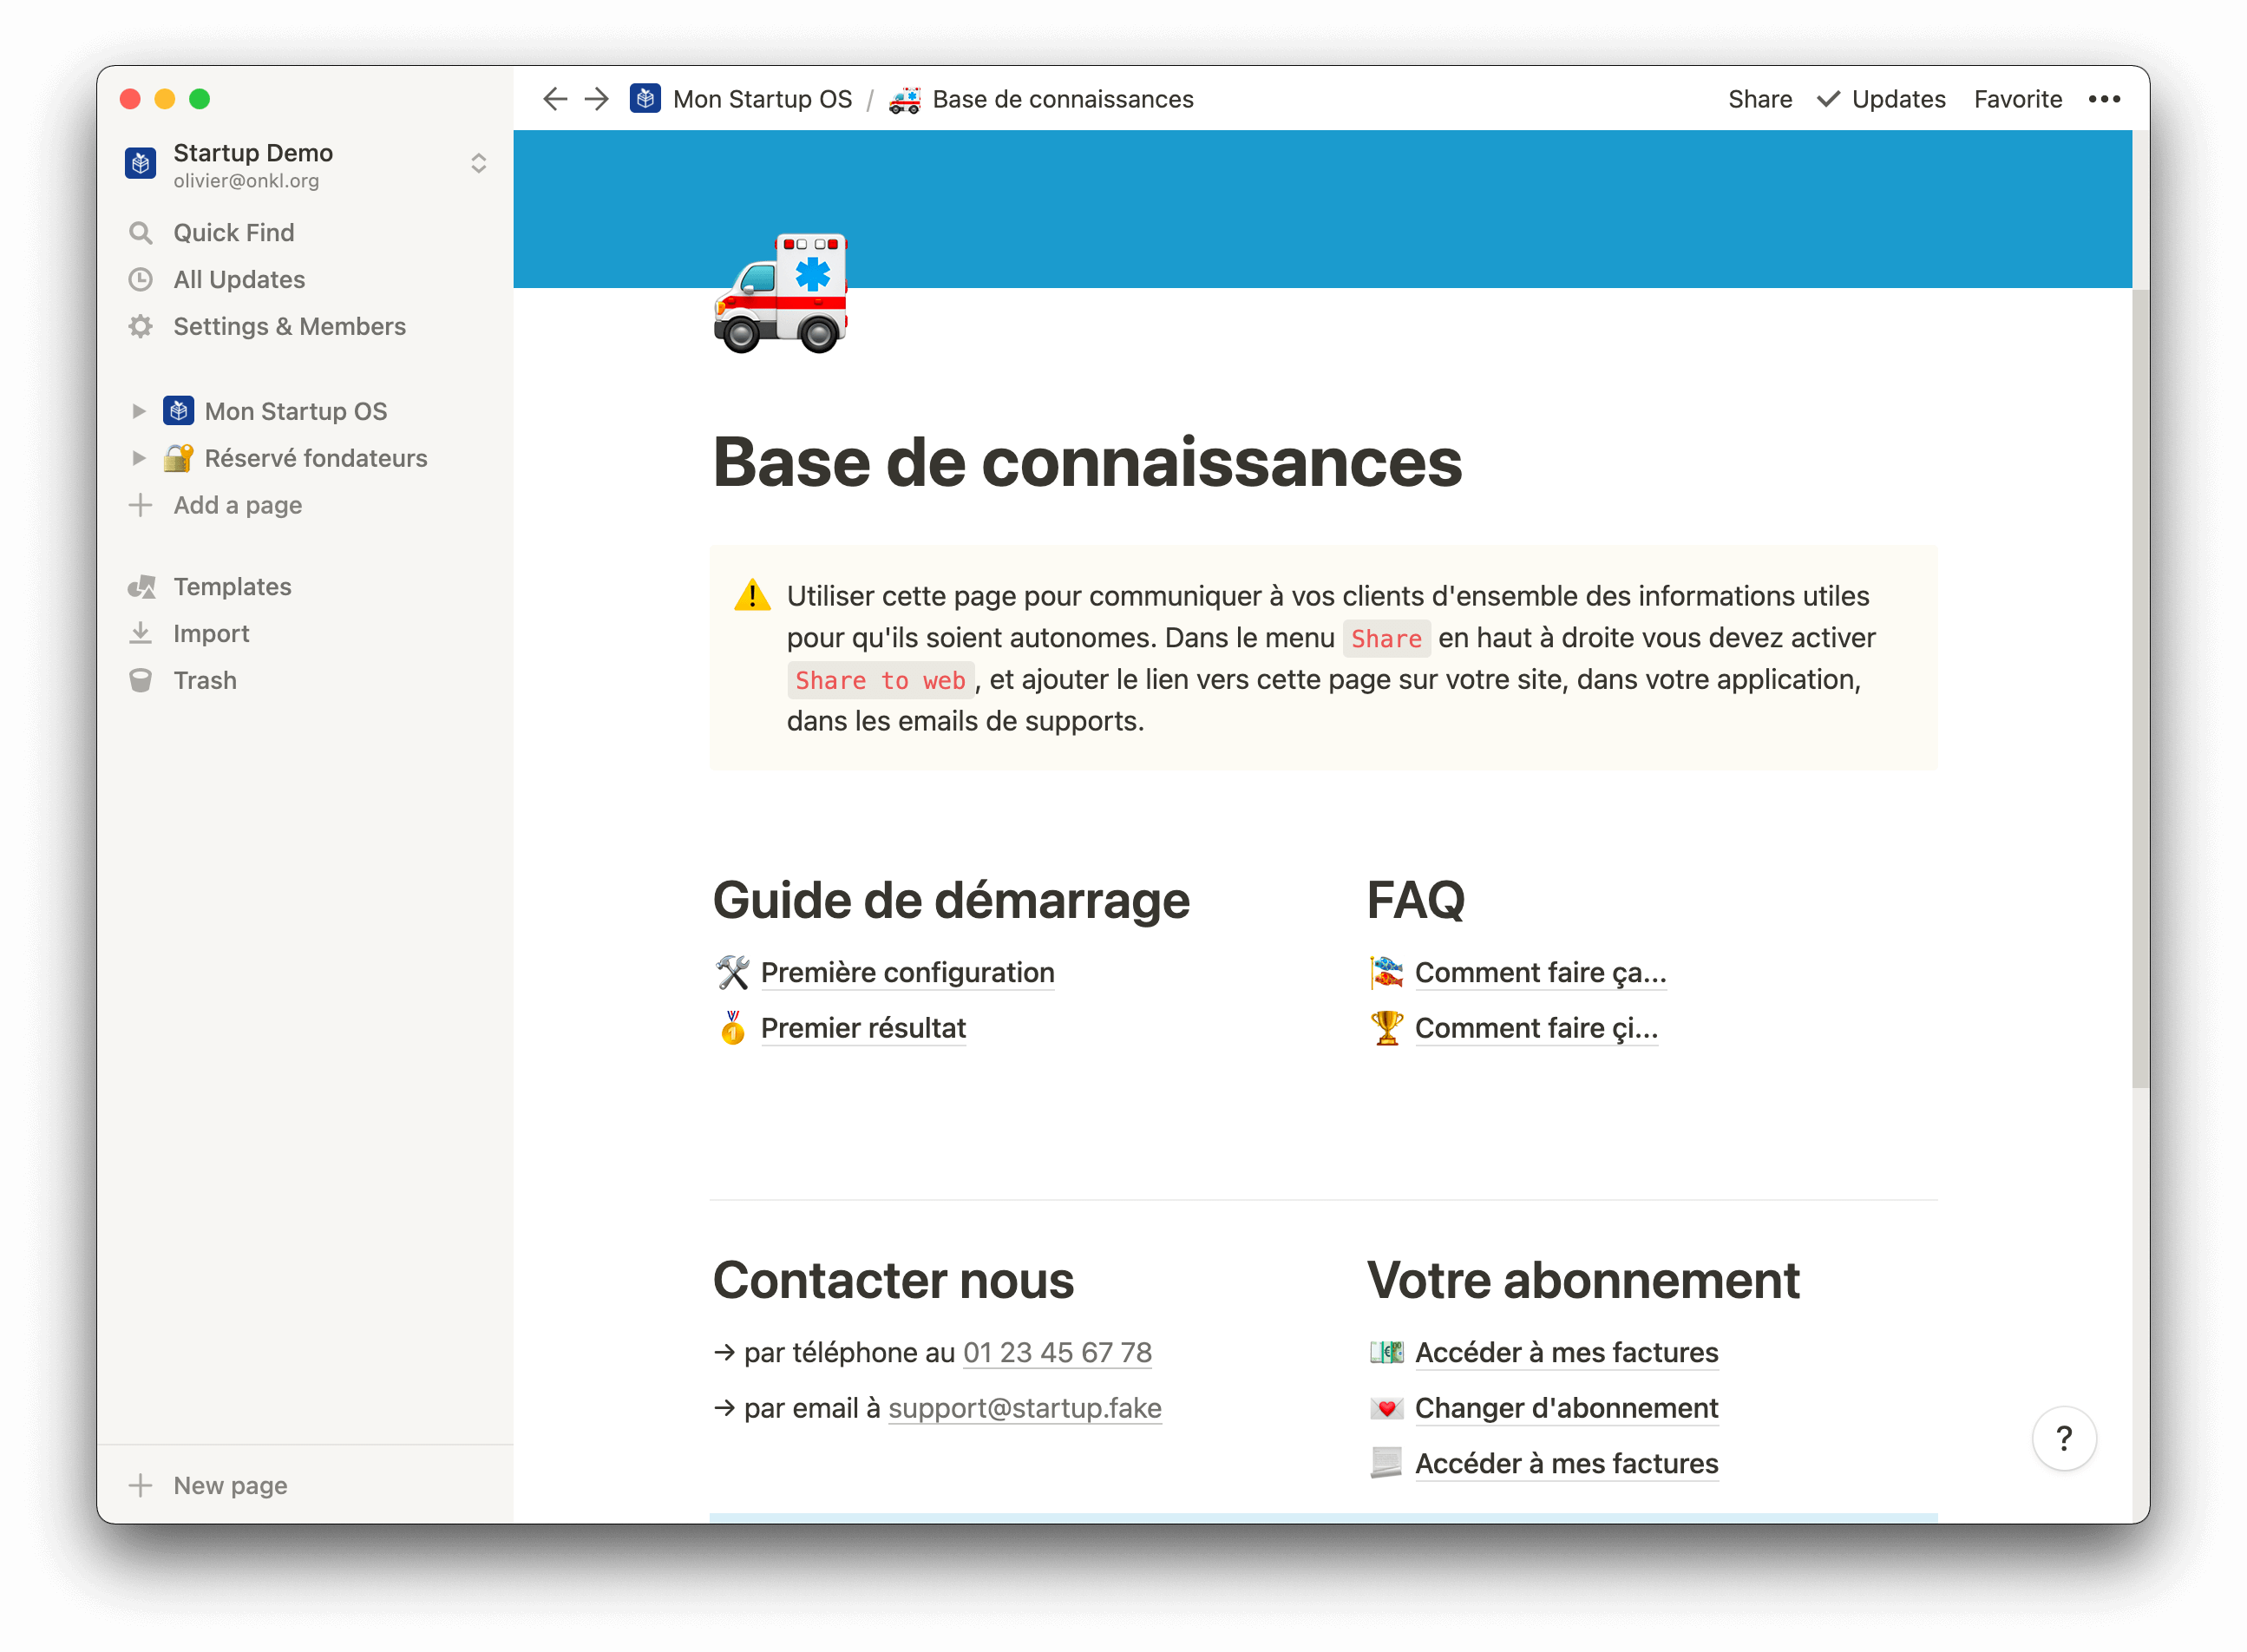Toggle Updates following checkmark
Screen dimensions: 2247x1652
[x=1828, y=99]
